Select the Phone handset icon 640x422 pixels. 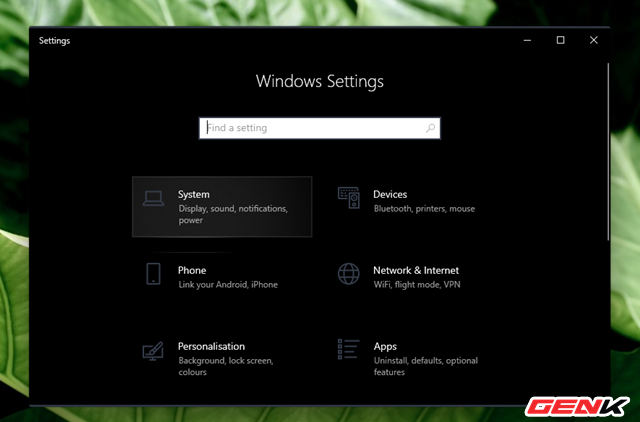click(153, 275)
